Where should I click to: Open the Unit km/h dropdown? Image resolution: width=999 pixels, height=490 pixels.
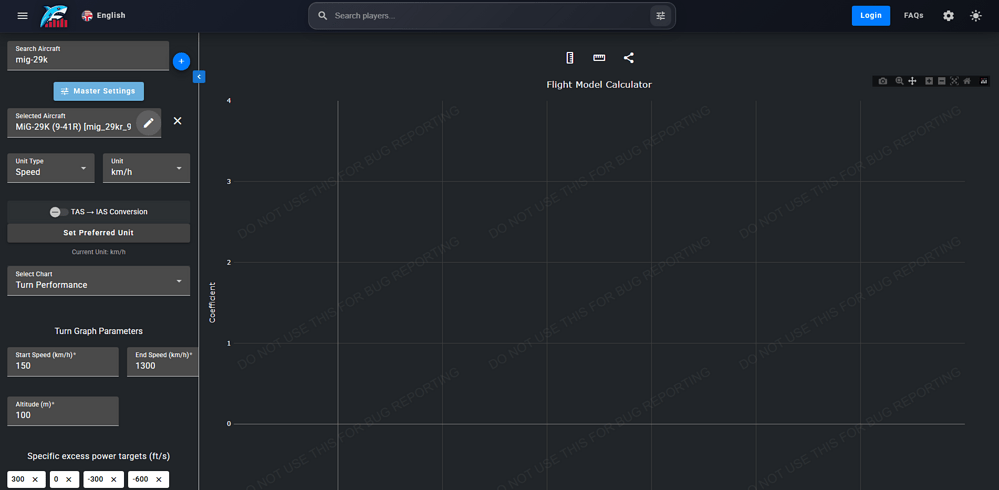tap(147, 168)
